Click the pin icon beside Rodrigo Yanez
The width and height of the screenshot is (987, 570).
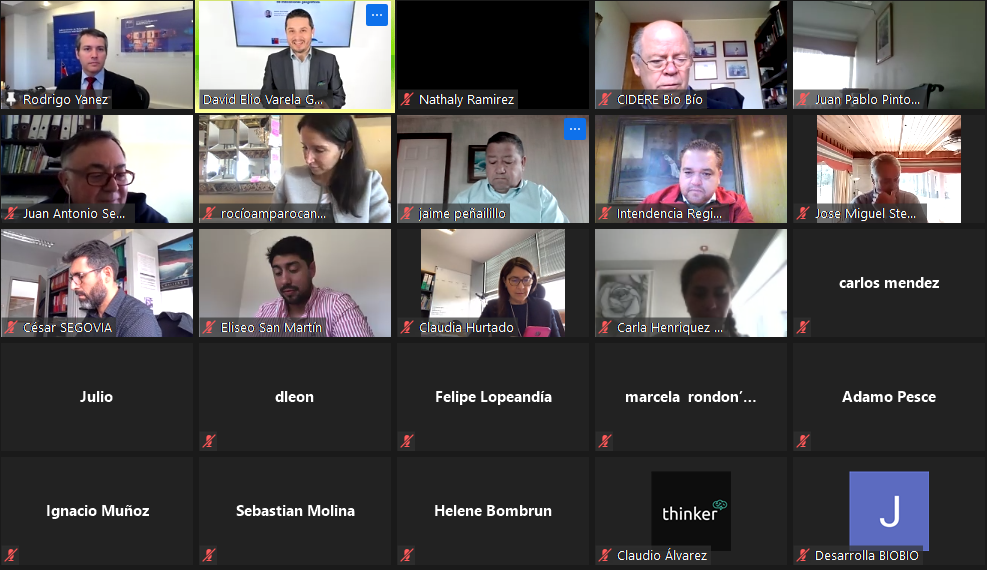[11, 99]
